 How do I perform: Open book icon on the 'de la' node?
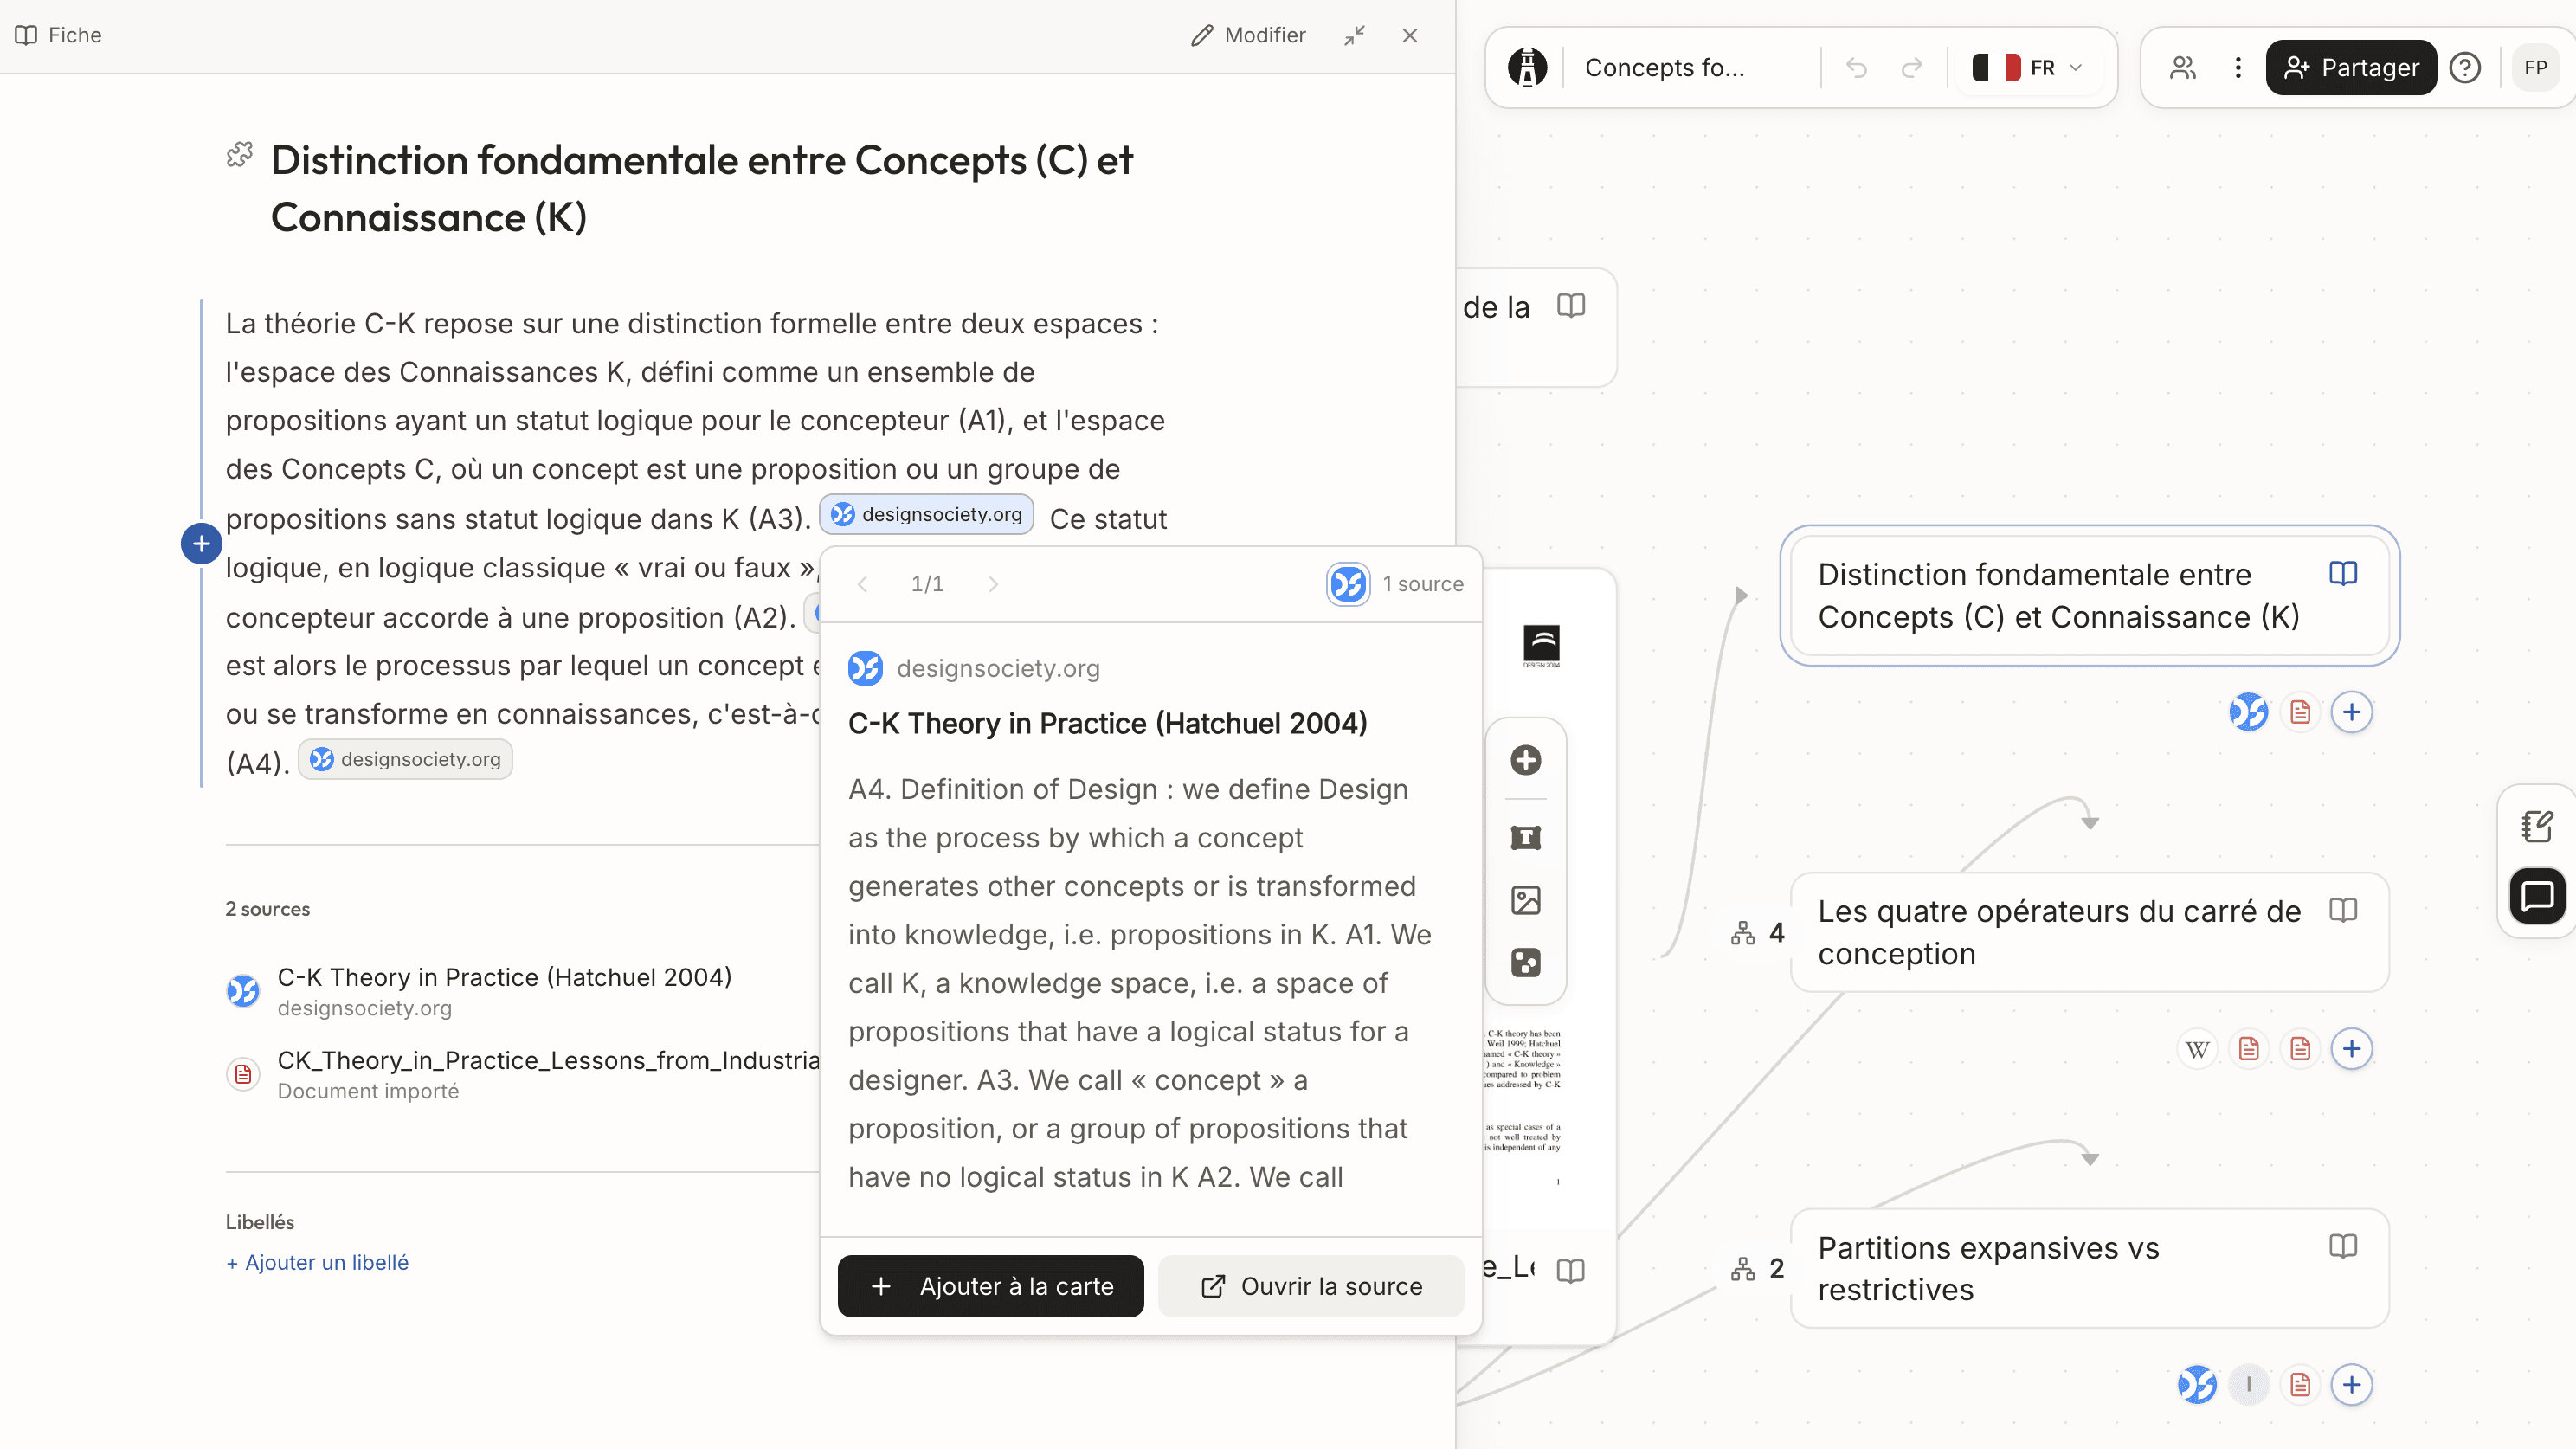coord(1571,305)
